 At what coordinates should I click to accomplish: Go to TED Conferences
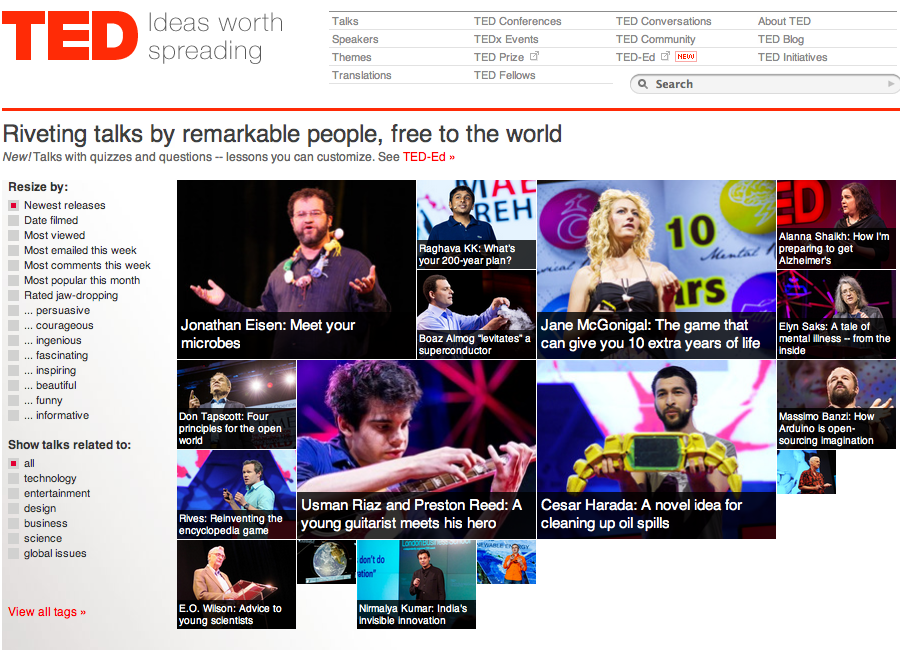click(x=517, y=21)
